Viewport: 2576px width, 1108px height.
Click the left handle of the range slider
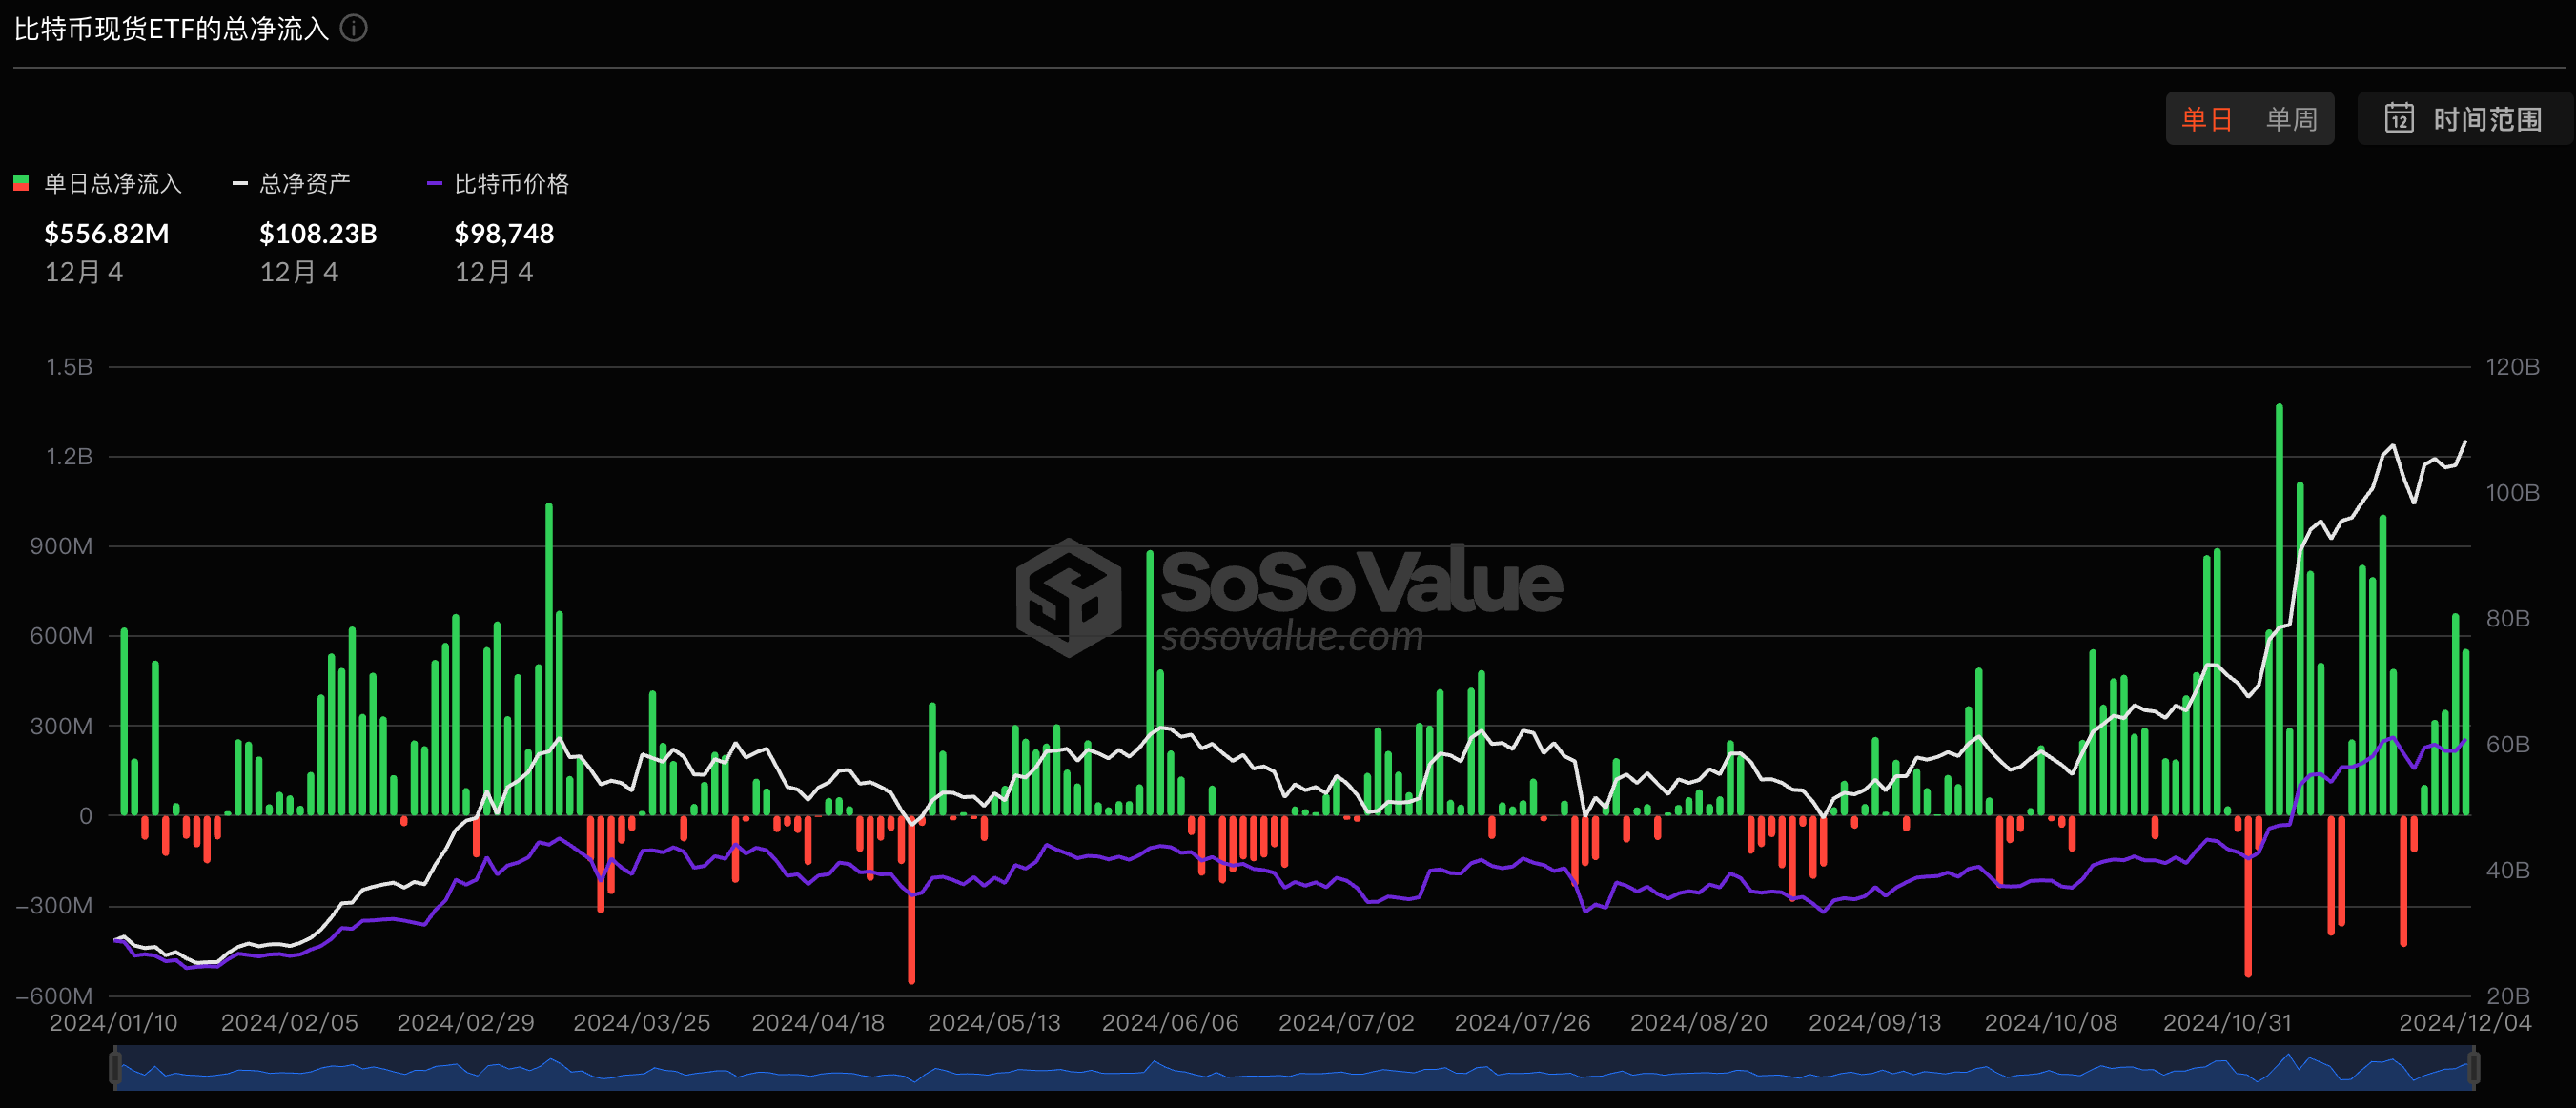115,1067
